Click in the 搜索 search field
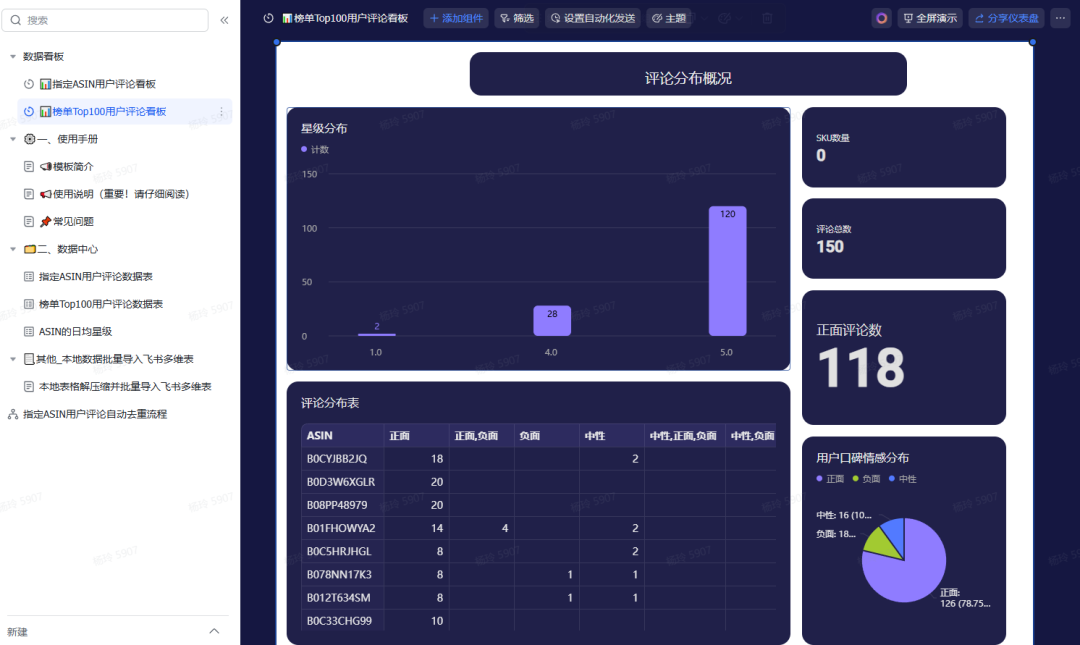This screenshot has width=1080, height=645. 110,20
